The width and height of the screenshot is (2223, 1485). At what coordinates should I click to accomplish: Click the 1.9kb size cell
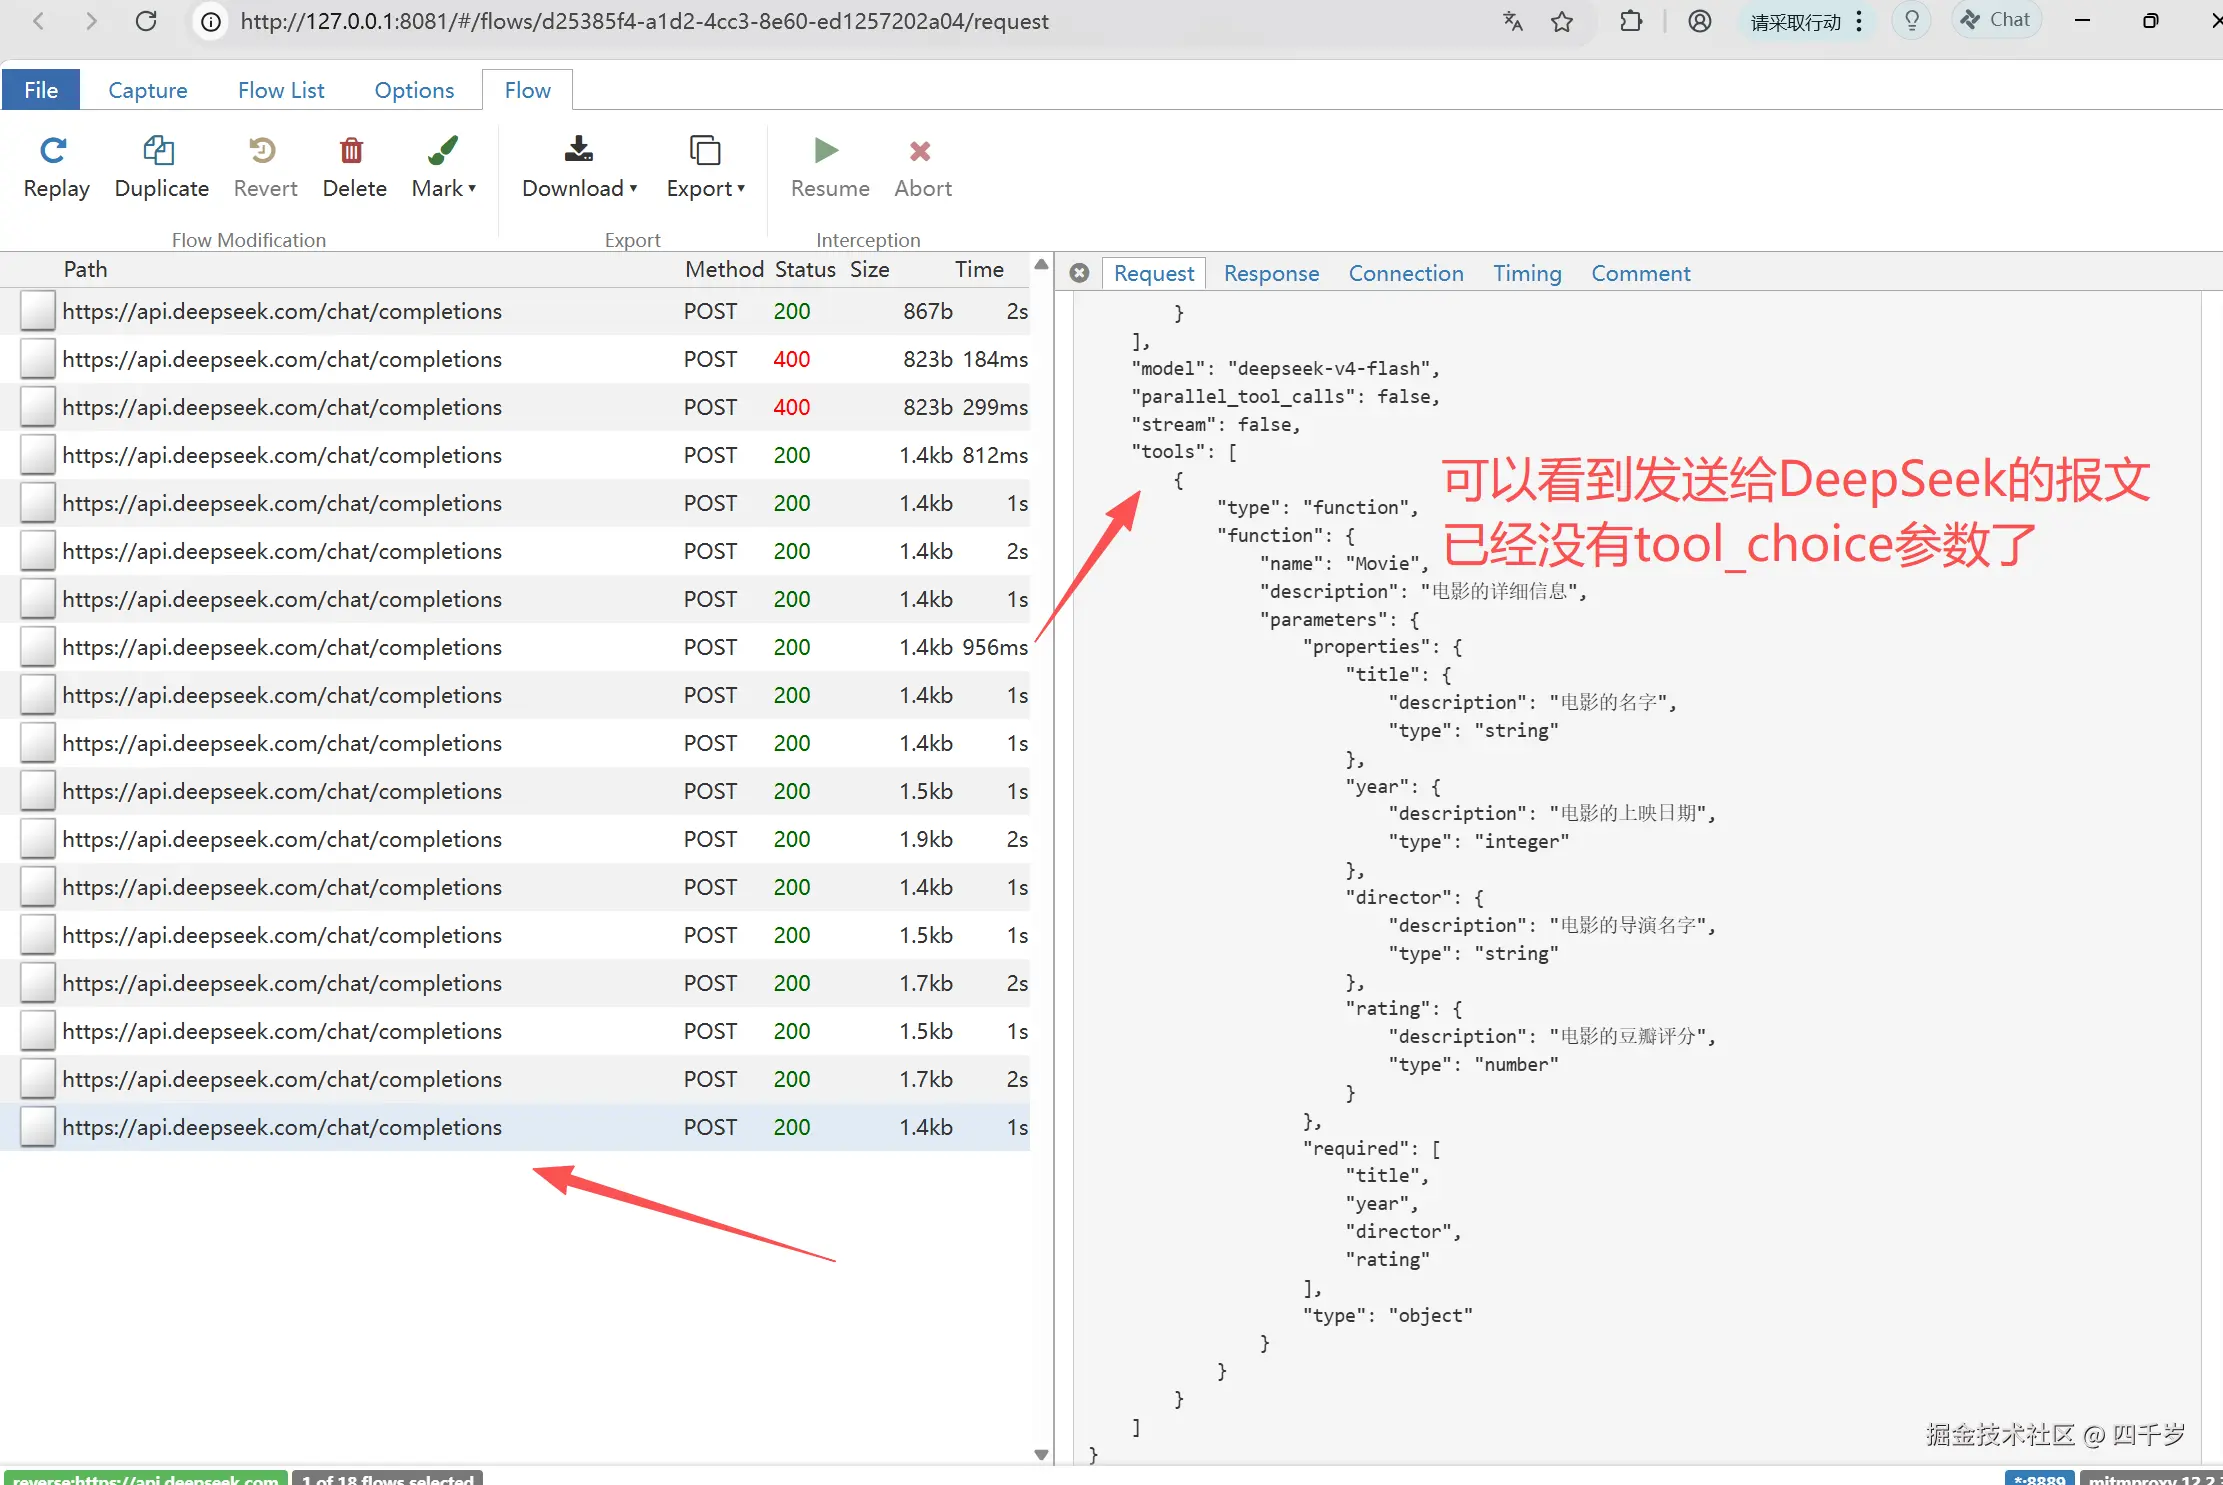(x=925, y=839)
